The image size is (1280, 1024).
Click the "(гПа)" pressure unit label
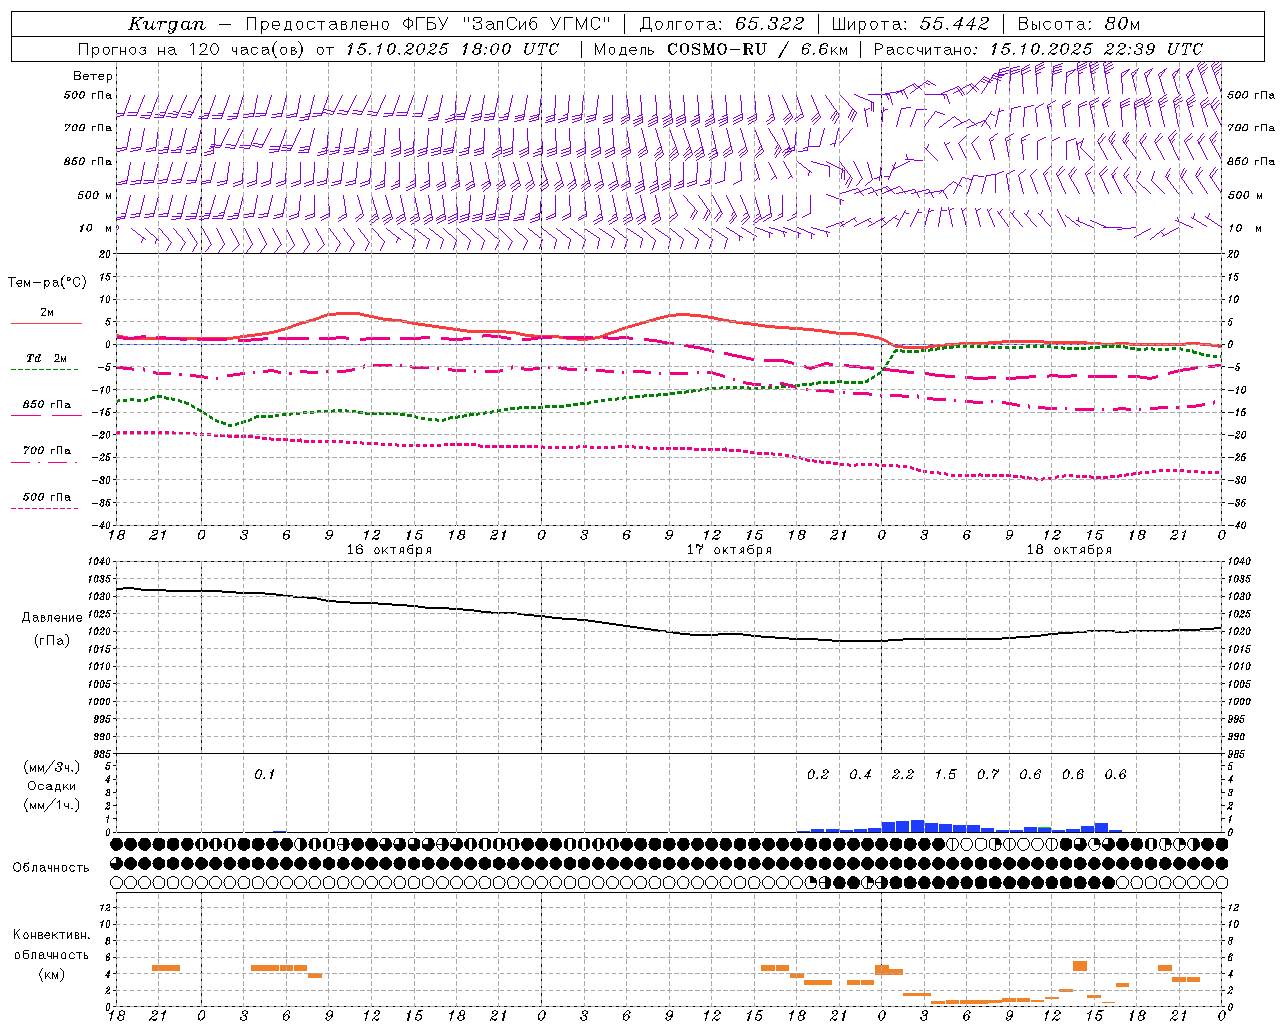coord(52,640)
